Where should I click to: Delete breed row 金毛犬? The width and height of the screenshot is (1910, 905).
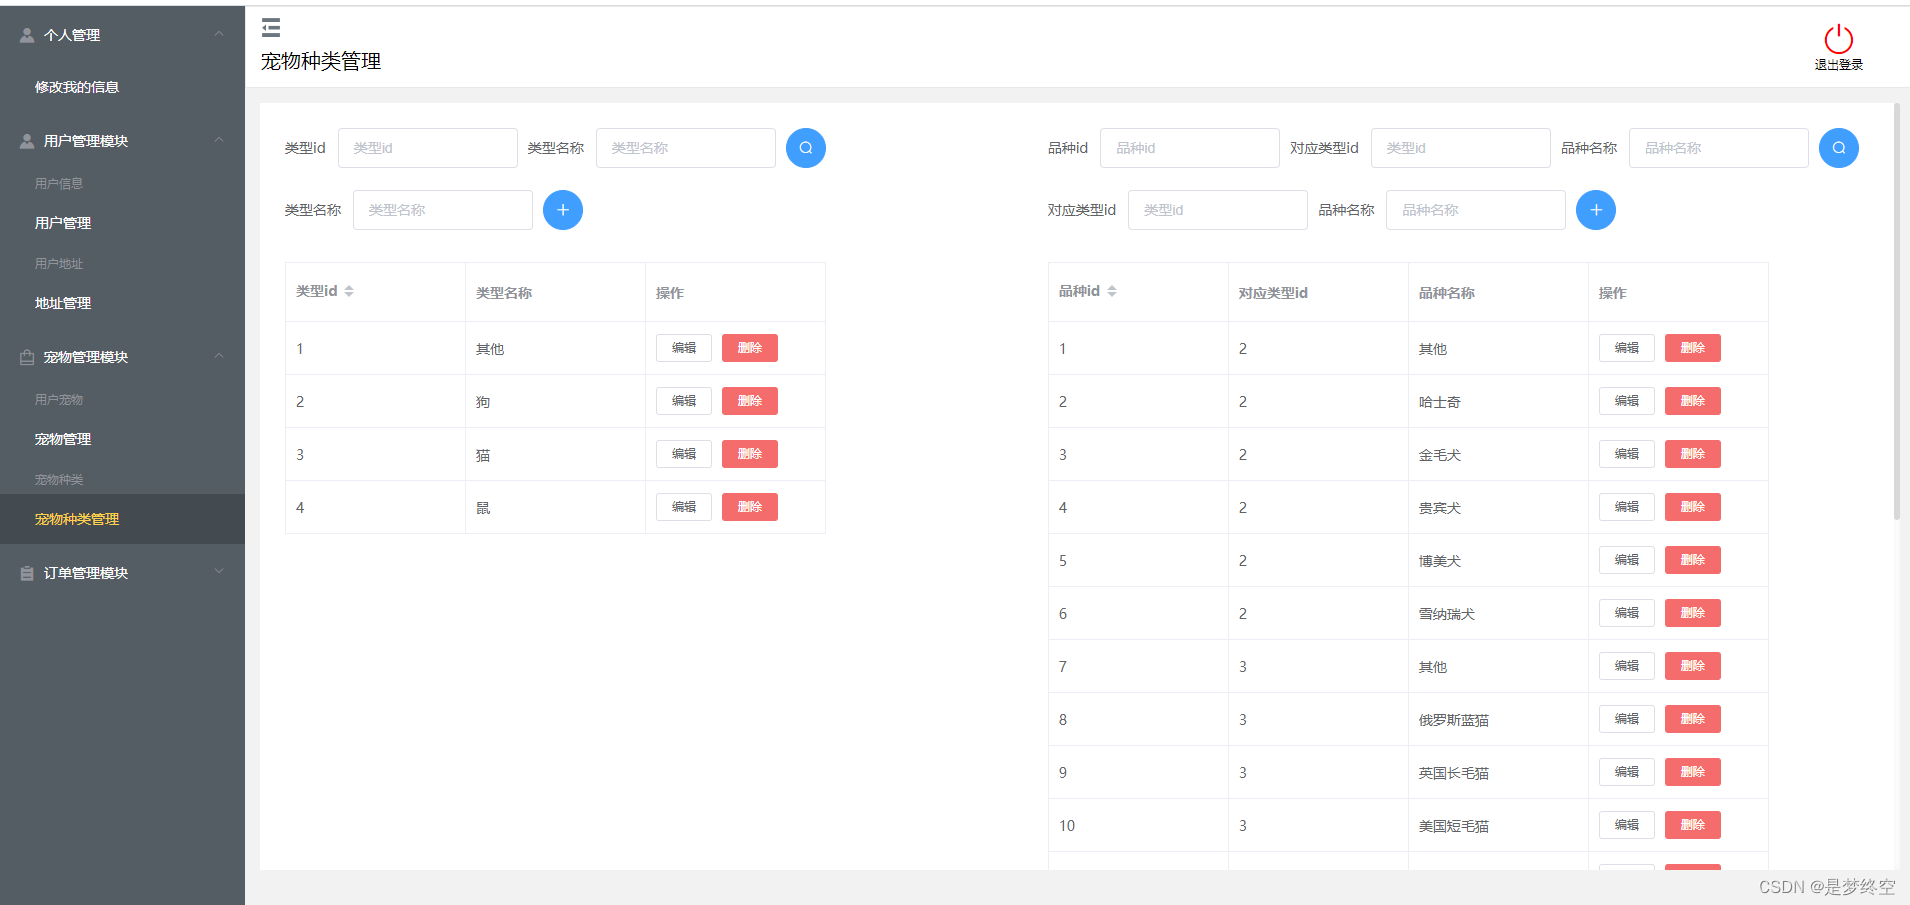[x=1693, y=454]
